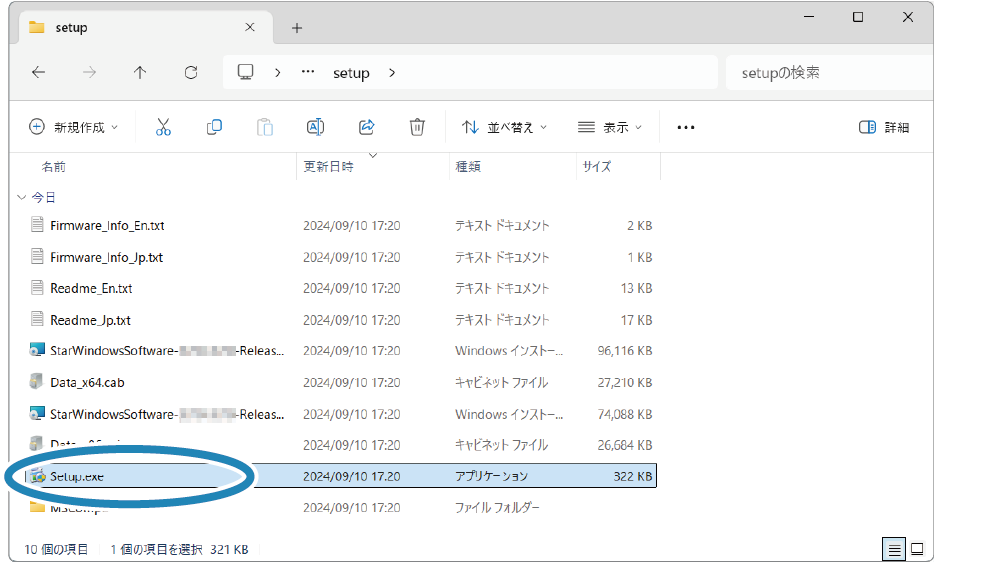Click the Delete trash can icon

pyautogui.click(x=417, y=127)
